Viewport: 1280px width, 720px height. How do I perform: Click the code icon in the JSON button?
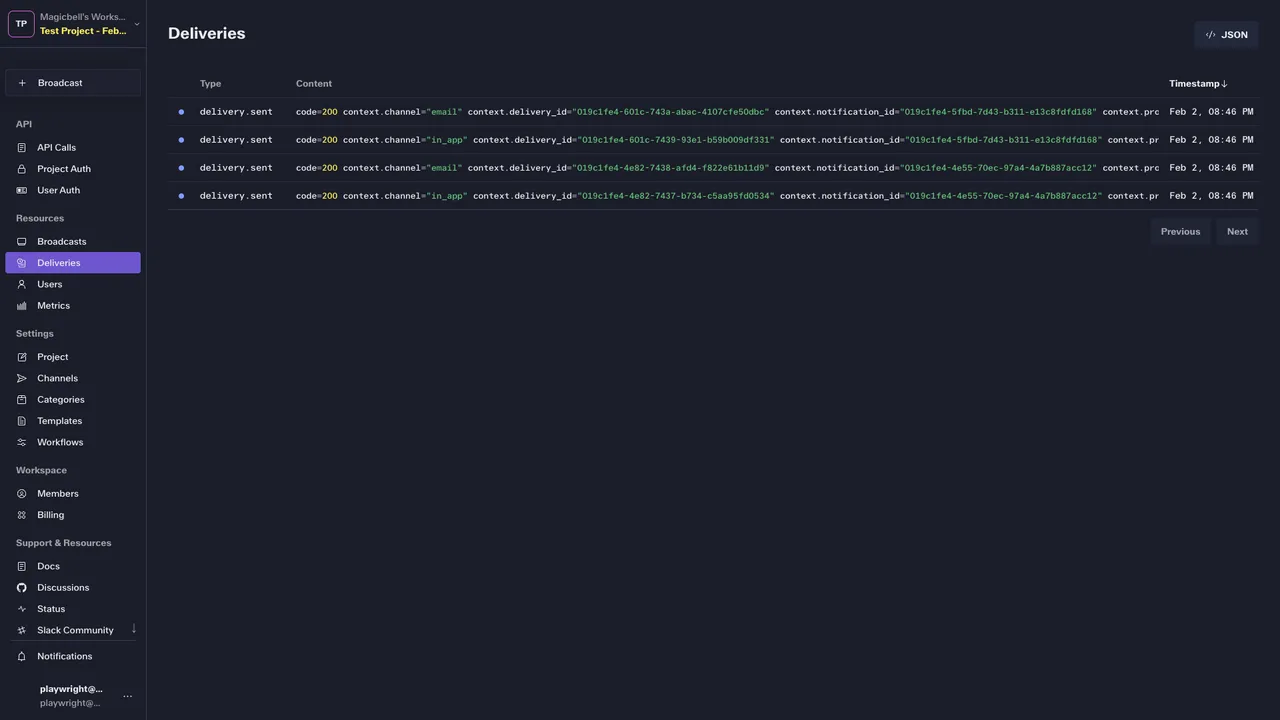point(1210,35)
